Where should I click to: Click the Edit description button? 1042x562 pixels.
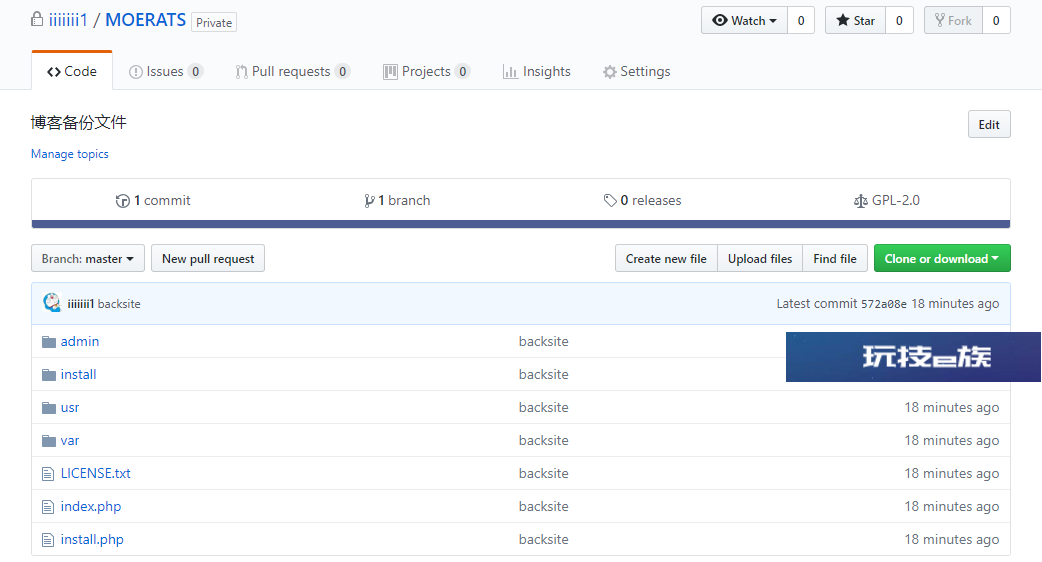[x=989, y=124]
